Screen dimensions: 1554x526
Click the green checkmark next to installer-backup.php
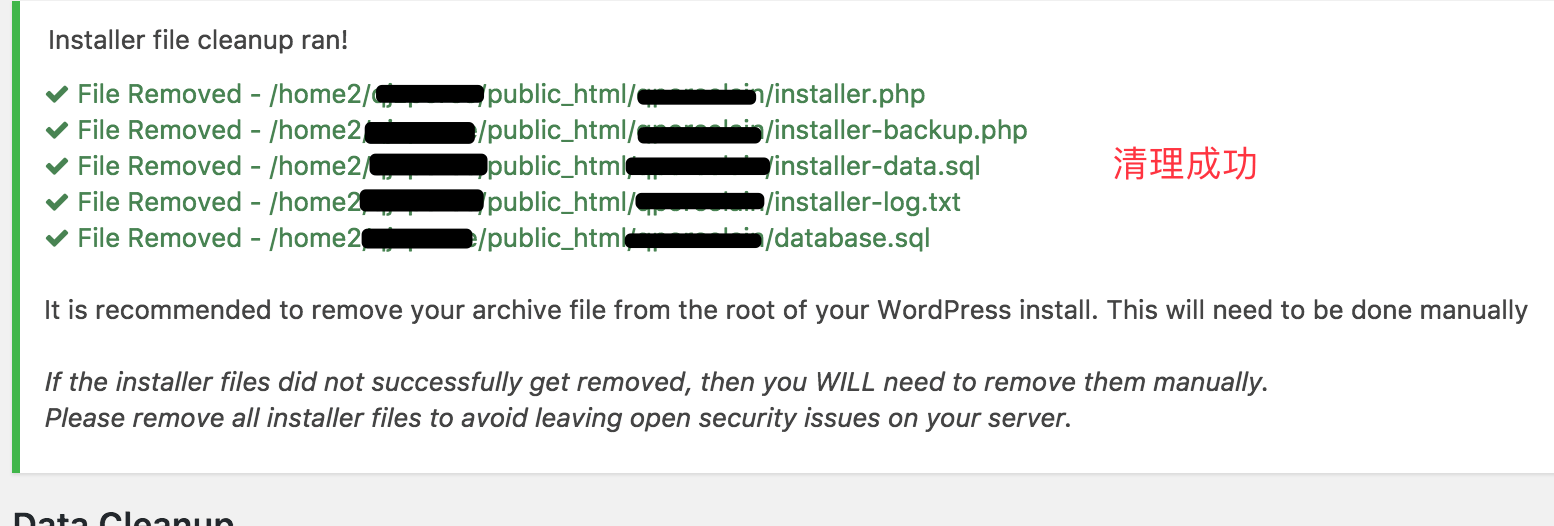tap(56, 131)
